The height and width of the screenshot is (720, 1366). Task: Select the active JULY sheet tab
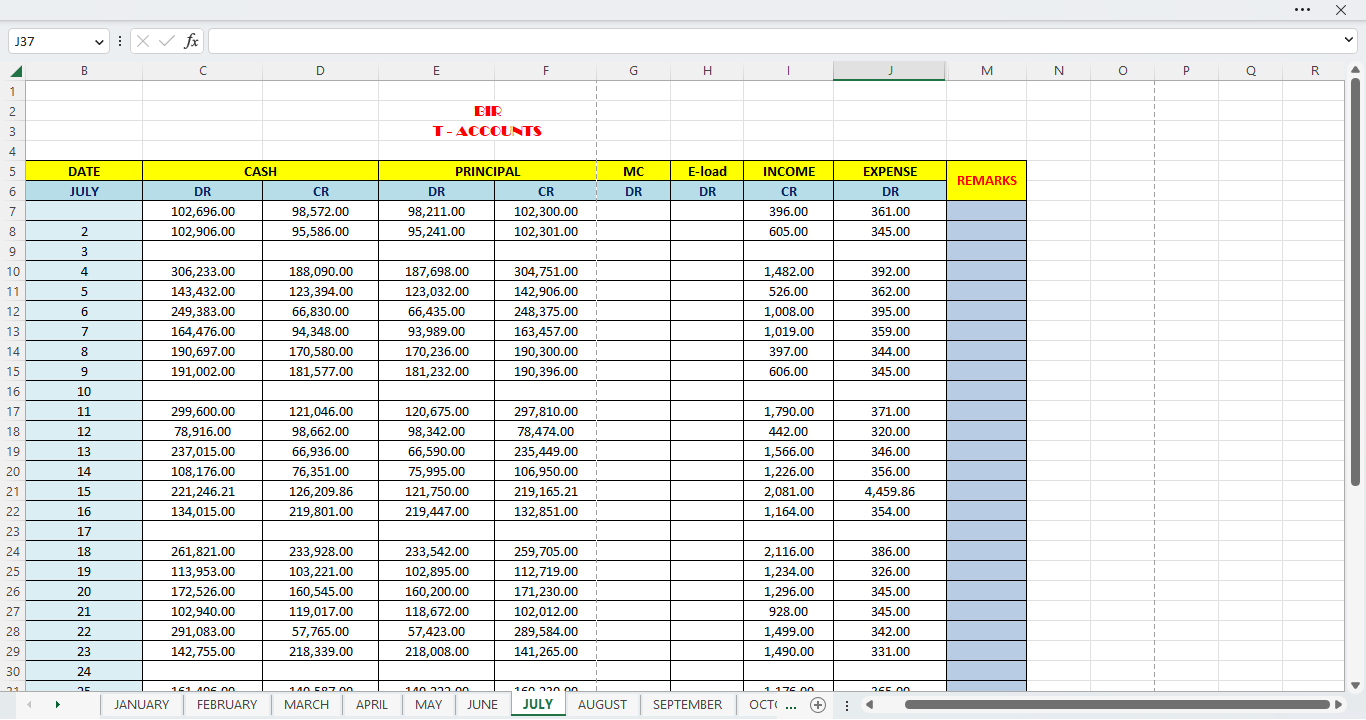click(538, 705)
